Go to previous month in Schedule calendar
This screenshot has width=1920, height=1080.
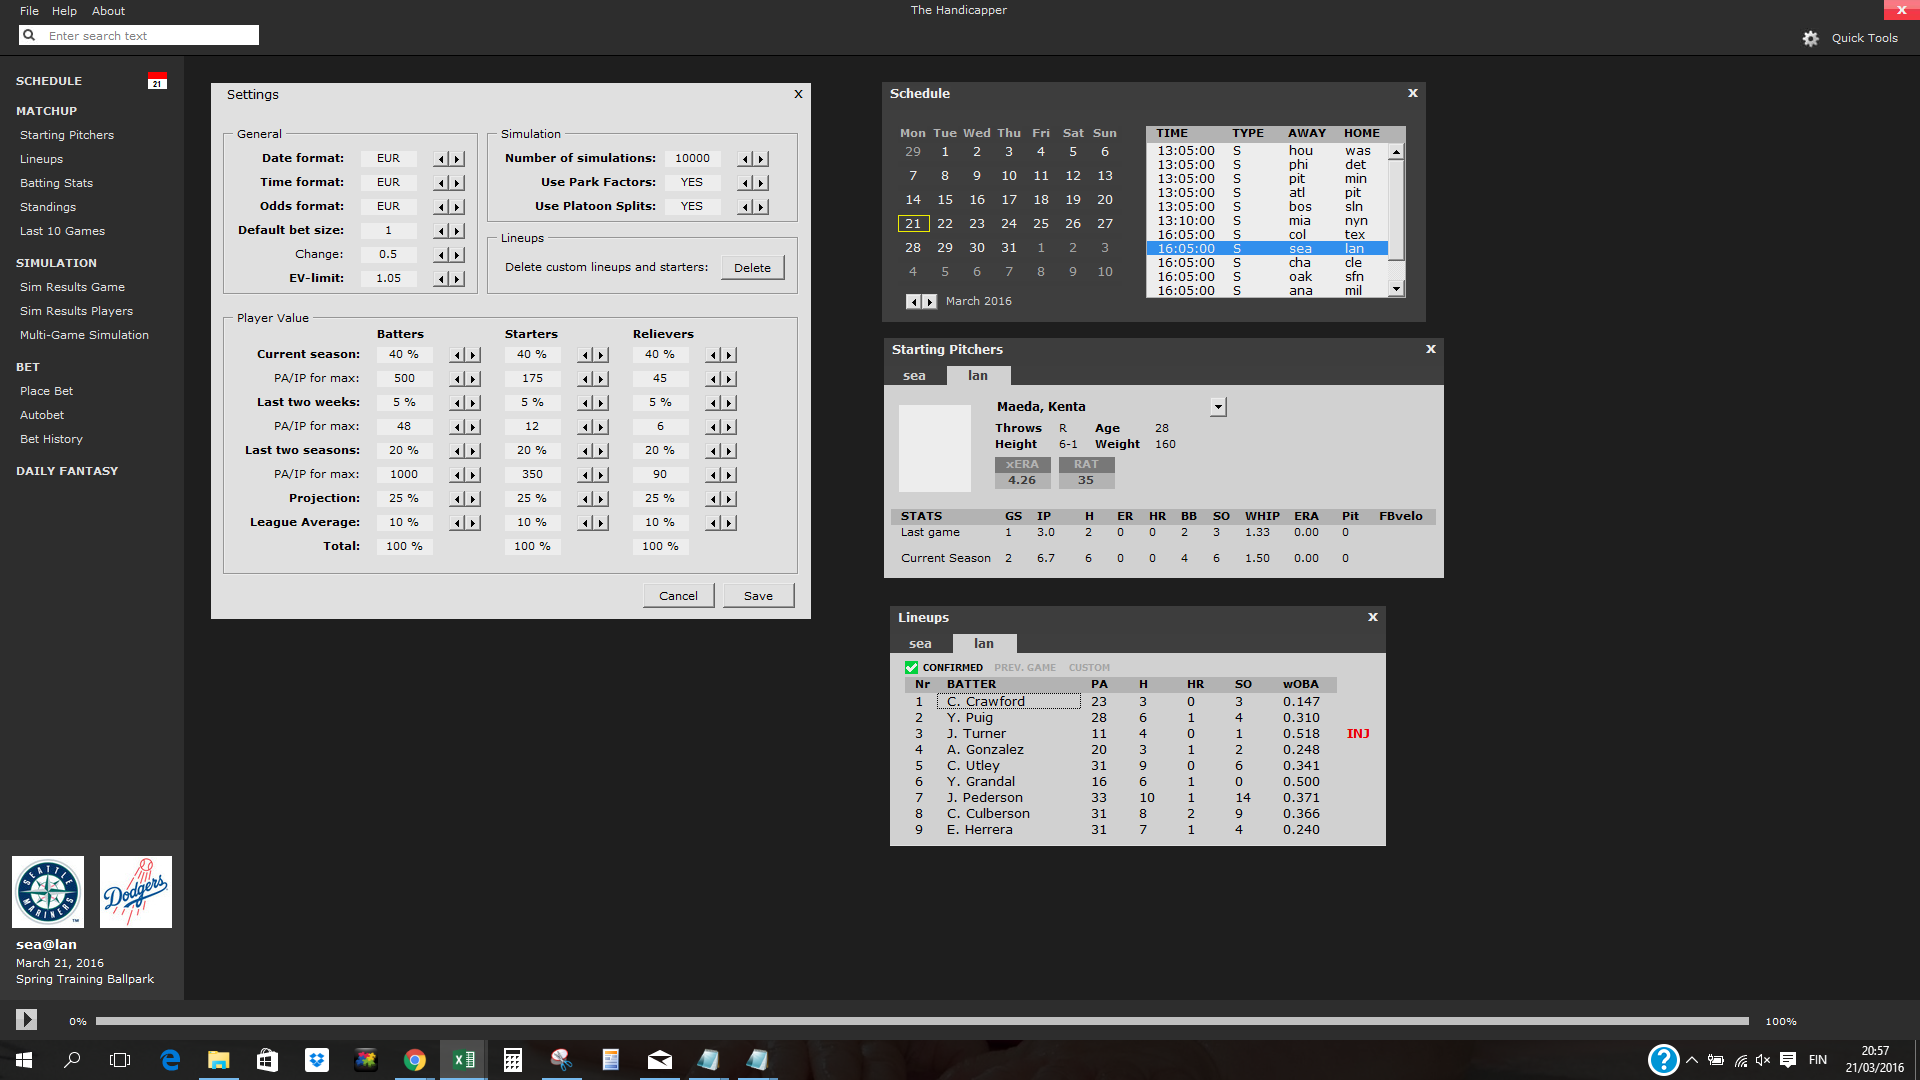912,301
